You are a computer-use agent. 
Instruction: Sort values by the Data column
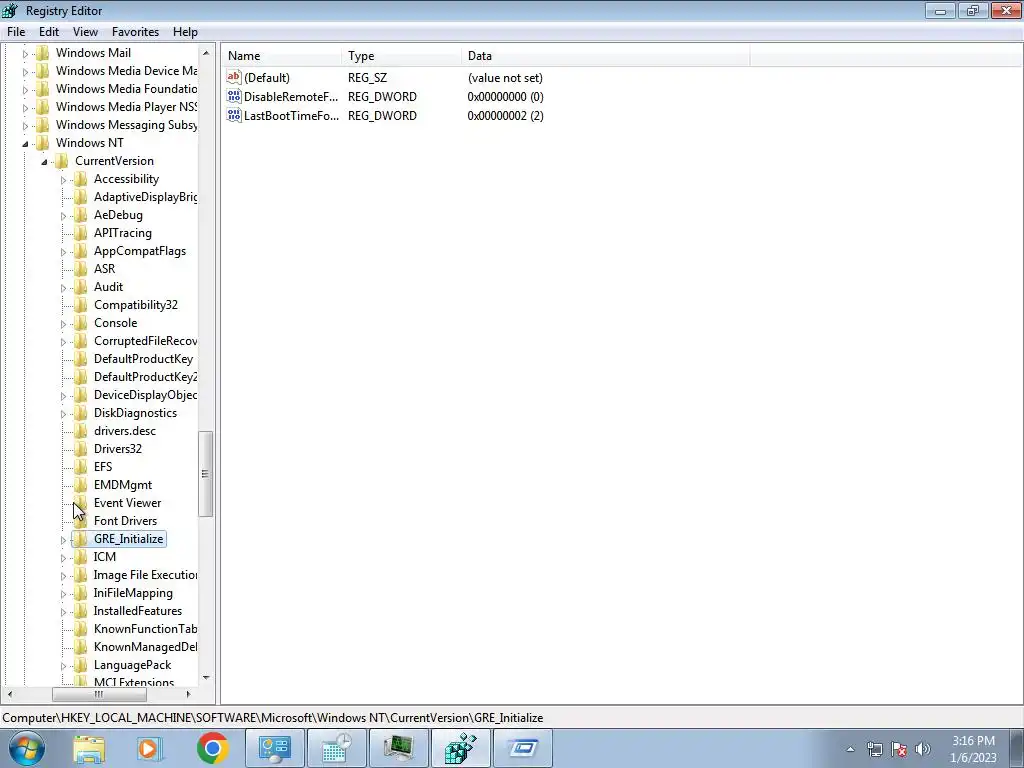click(605, 56)
